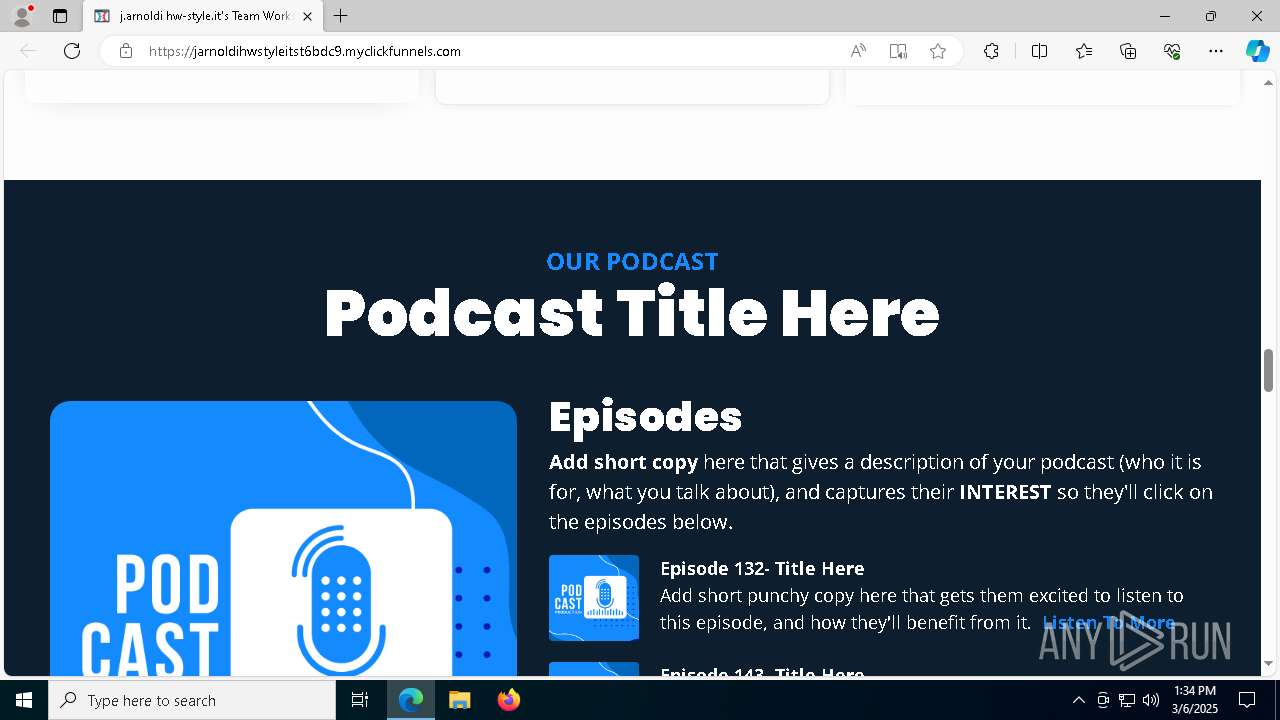Screen dimensions: 1280x720
Task: Open Favorites list icon
Action: 1084,51
